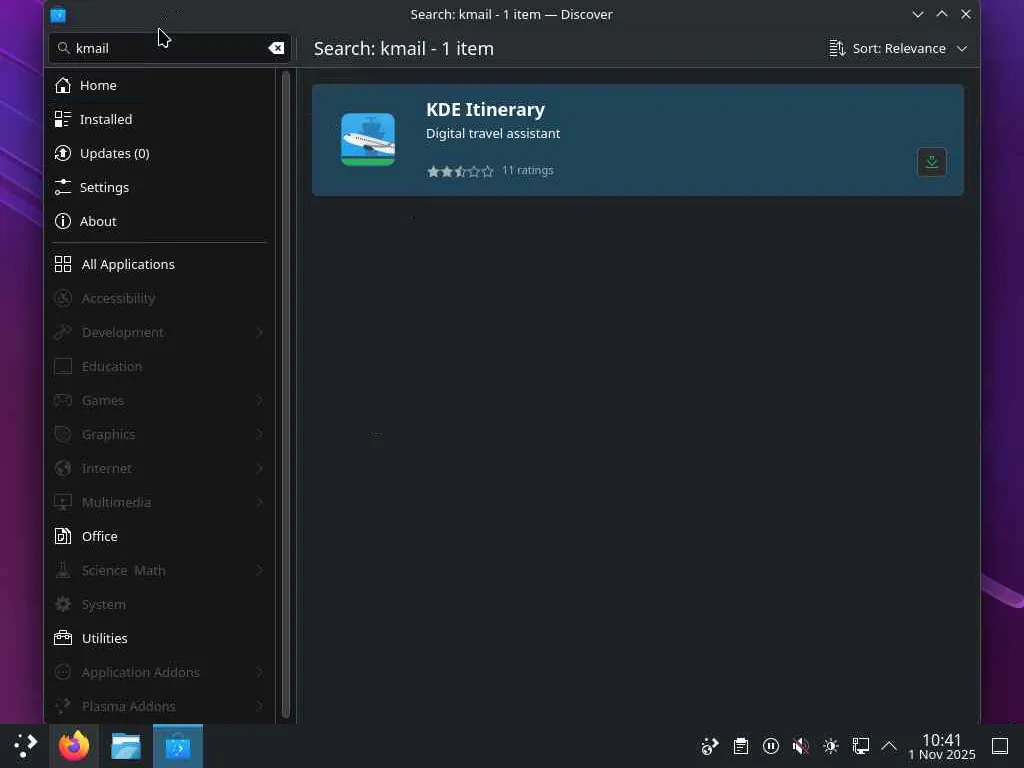Expand the Multimedia subcategories arrow
This screenshot has width=1024, height=768.
tap(260, 502)
